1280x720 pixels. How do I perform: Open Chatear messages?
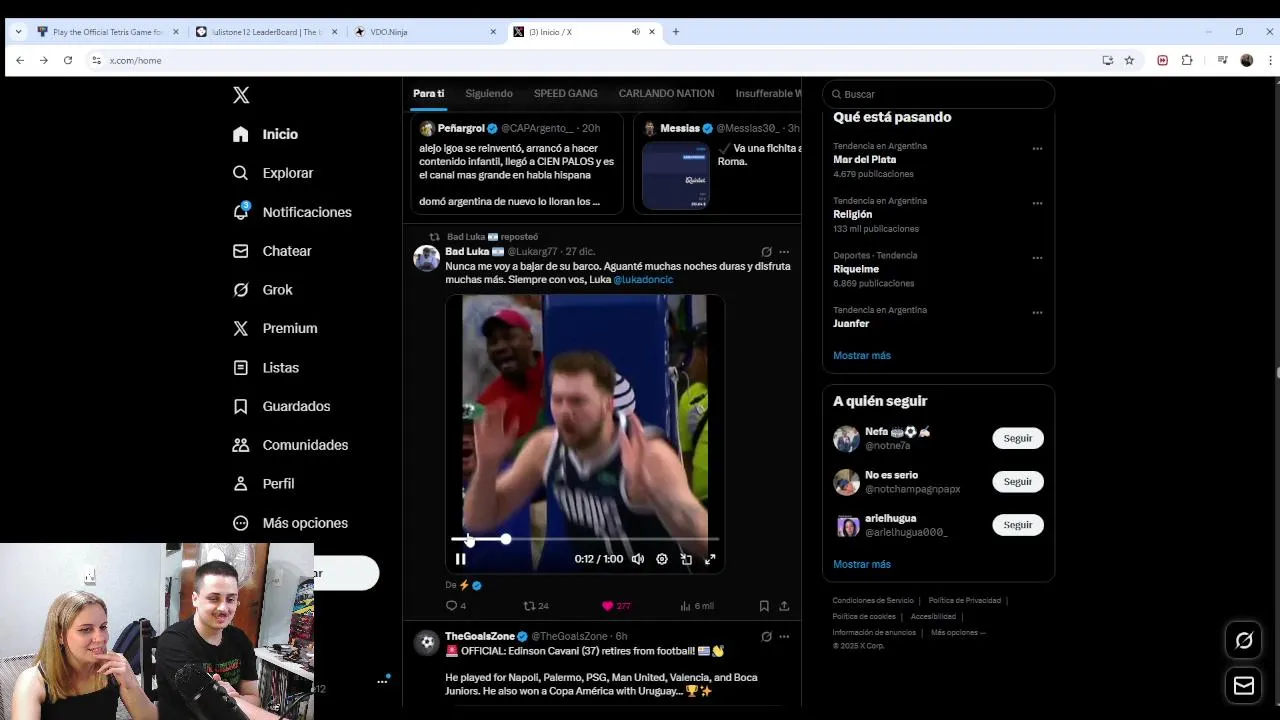point(272,251)
